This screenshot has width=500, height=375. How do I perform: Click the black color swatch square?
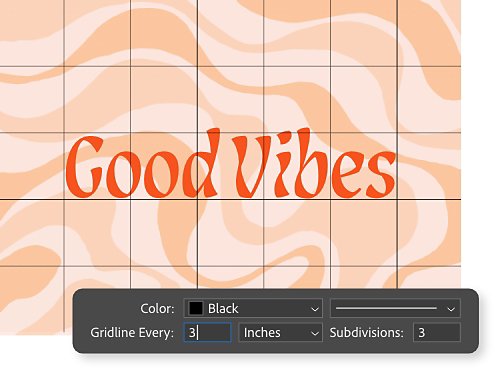point(196,308)
